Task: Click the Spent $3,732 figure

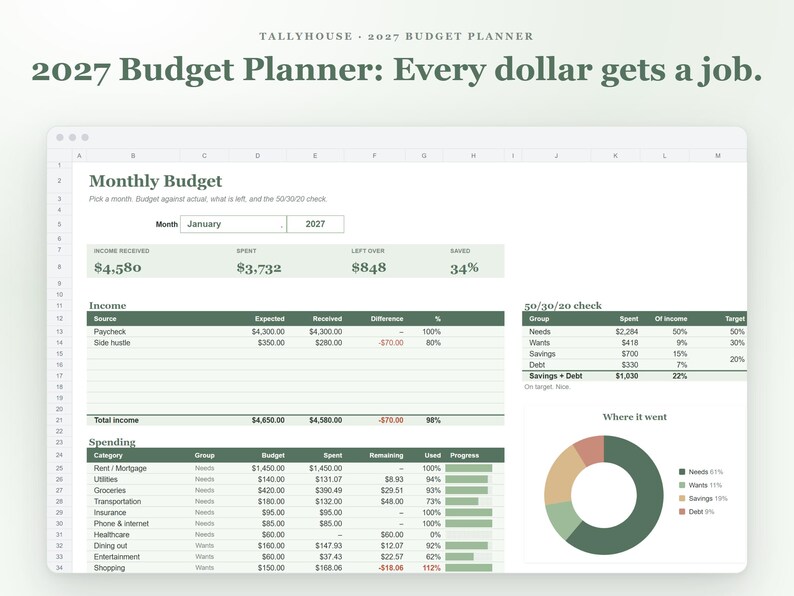Action: click(259, 267)
